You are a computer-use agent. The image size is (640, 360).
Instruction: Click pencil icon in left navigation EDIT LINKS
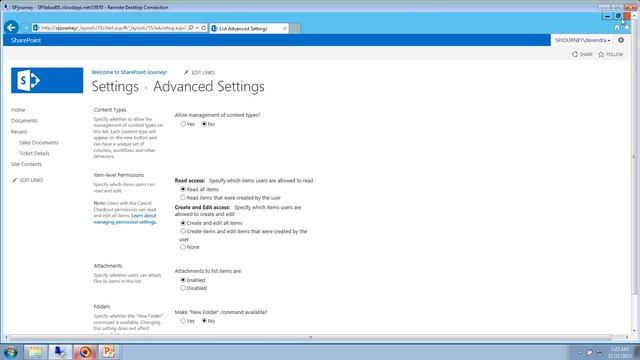pos(15,180)
